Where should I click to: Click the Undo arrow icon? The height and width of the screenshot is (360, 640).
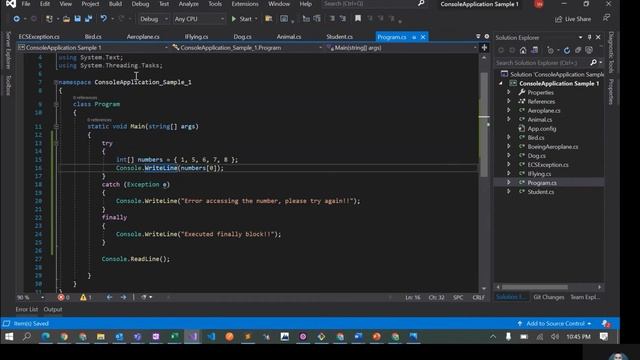click(x=103, y=19)
